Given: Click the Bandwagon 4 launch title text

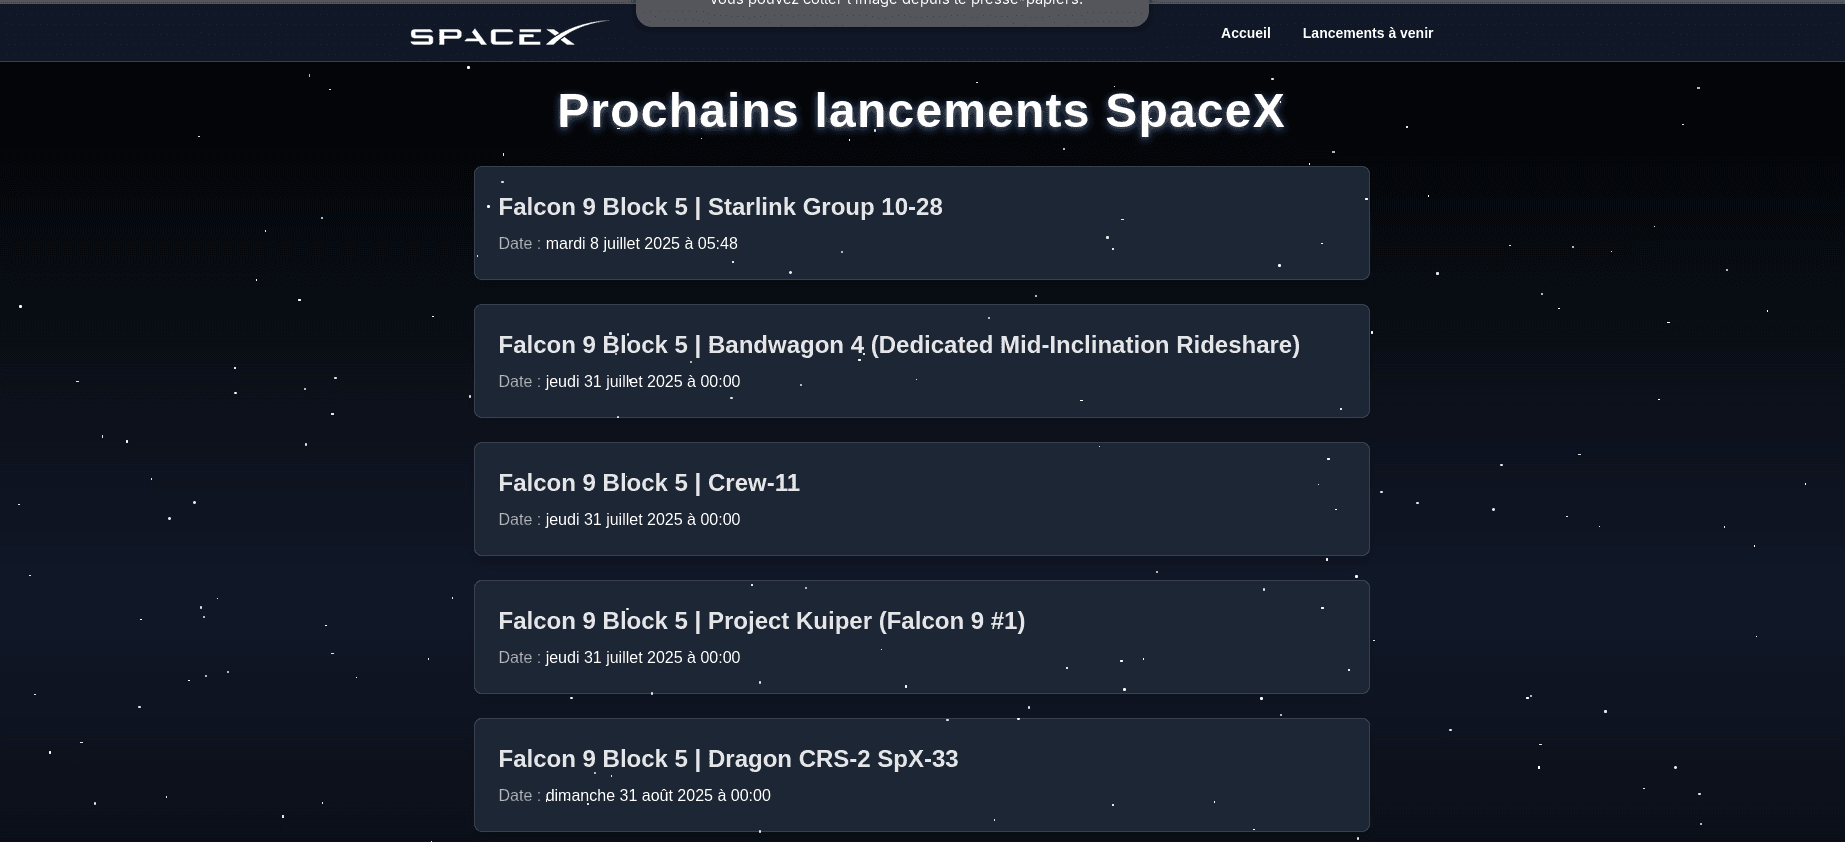Looking at the screenshot, I should pos(898,345).
